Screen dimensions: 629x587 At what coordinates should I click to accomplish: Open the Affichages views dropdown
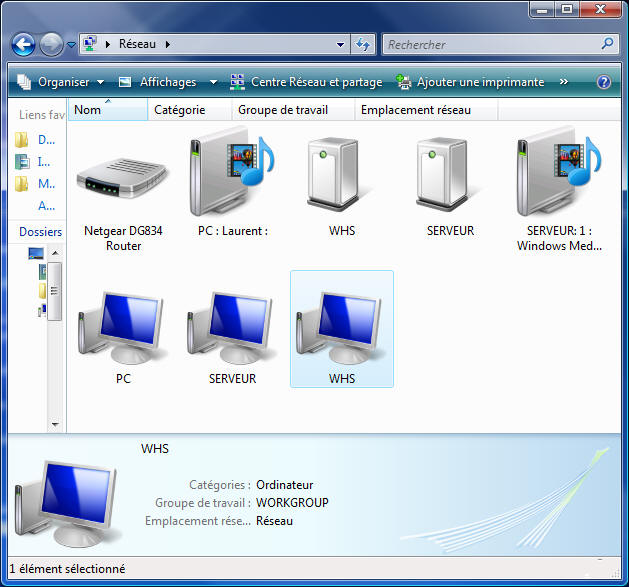pyautogui.click(x=166, y=82)
